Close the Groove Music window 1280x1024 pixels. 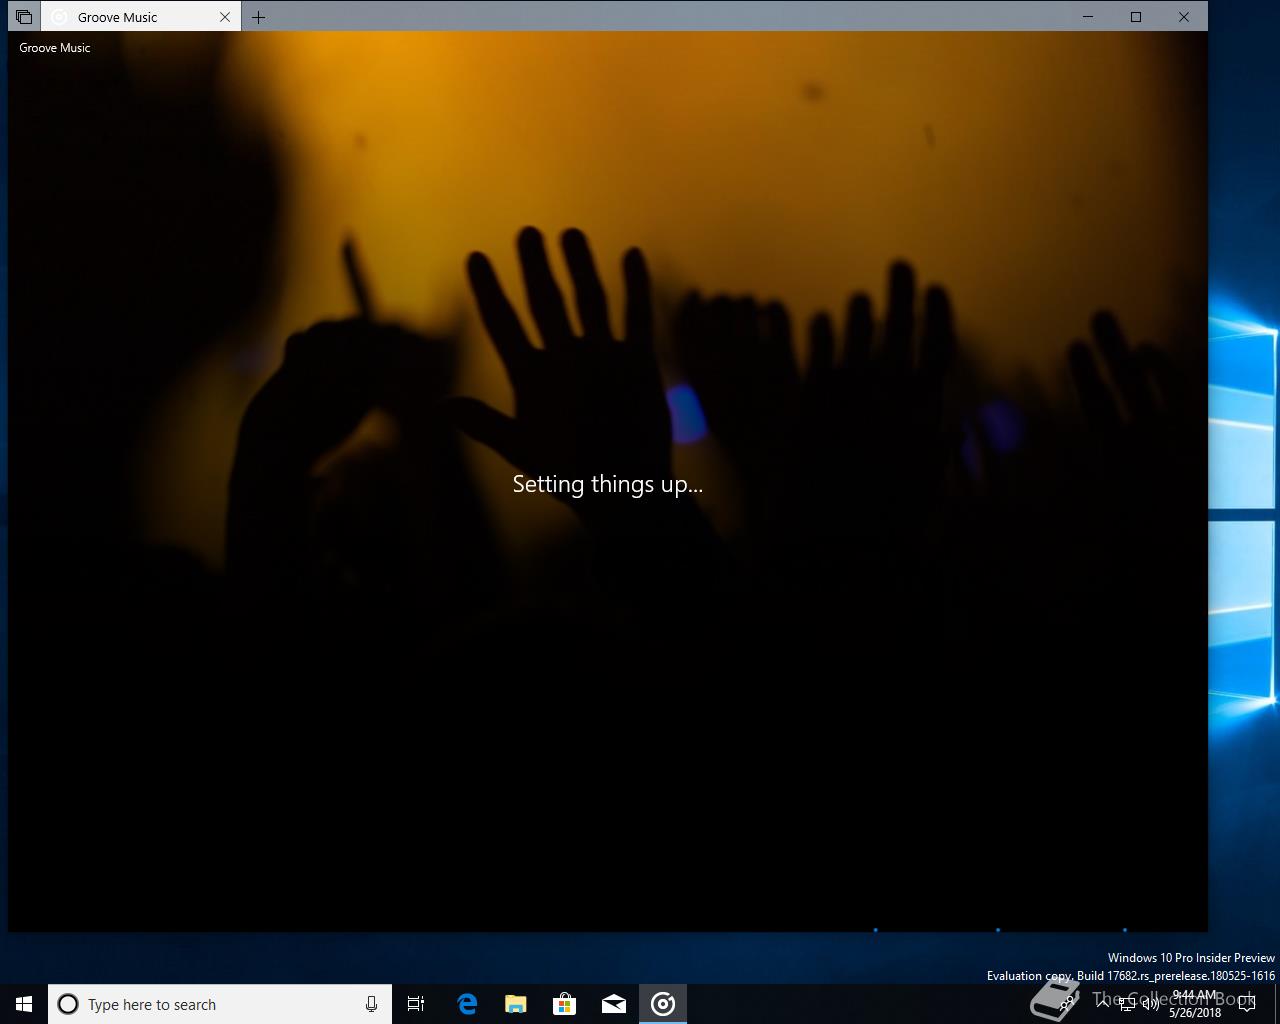pos(1184,17)
